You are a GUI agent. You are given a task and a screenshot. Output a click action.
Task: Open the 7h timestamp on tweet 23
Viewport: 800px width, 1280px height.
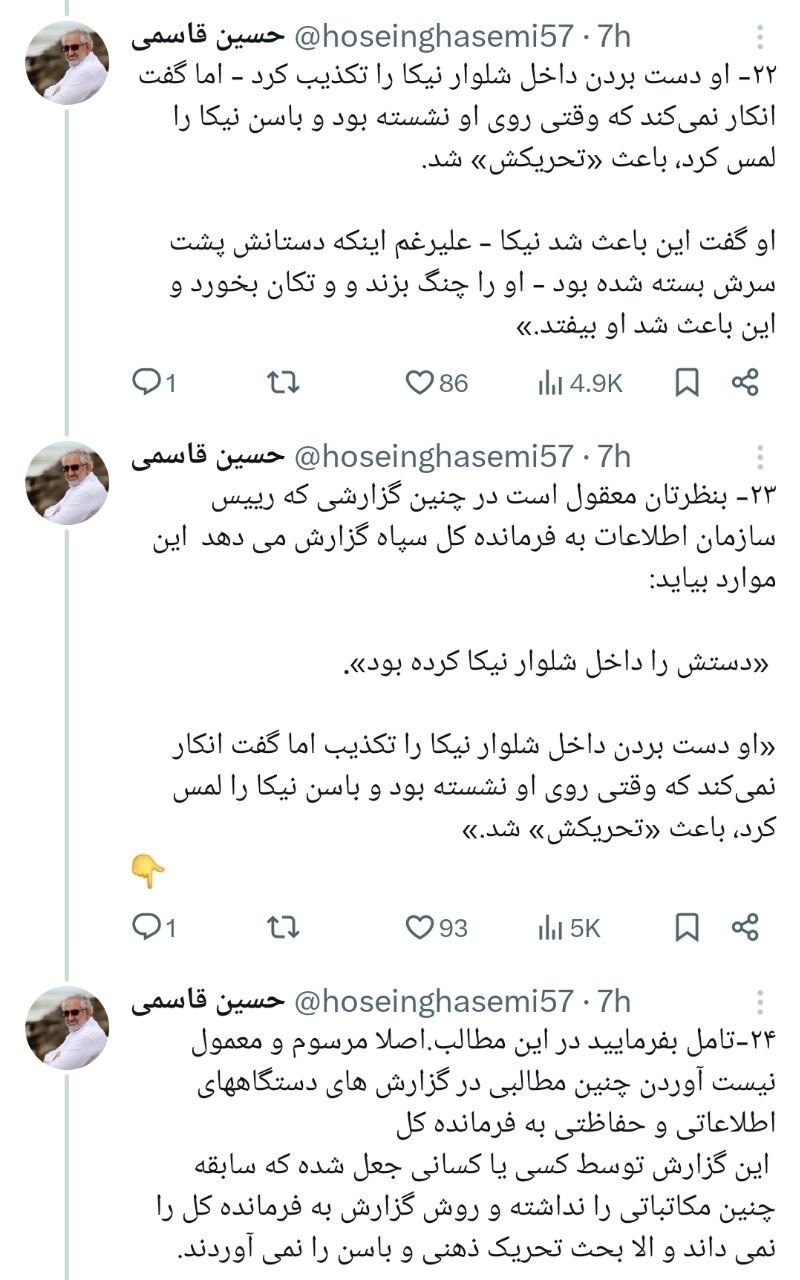614,457
